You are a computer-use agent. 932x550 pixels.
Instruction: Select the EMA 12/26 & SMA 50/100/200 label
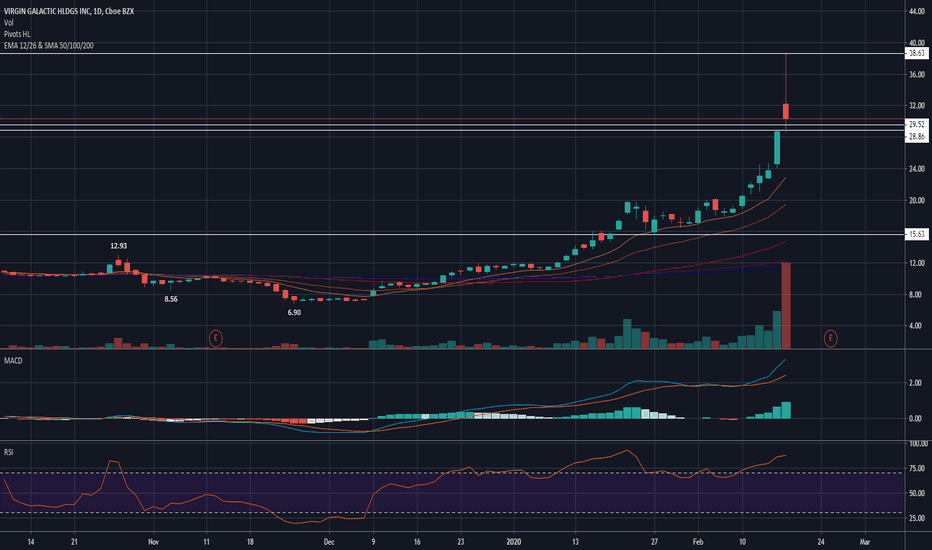tap(48, 46)
